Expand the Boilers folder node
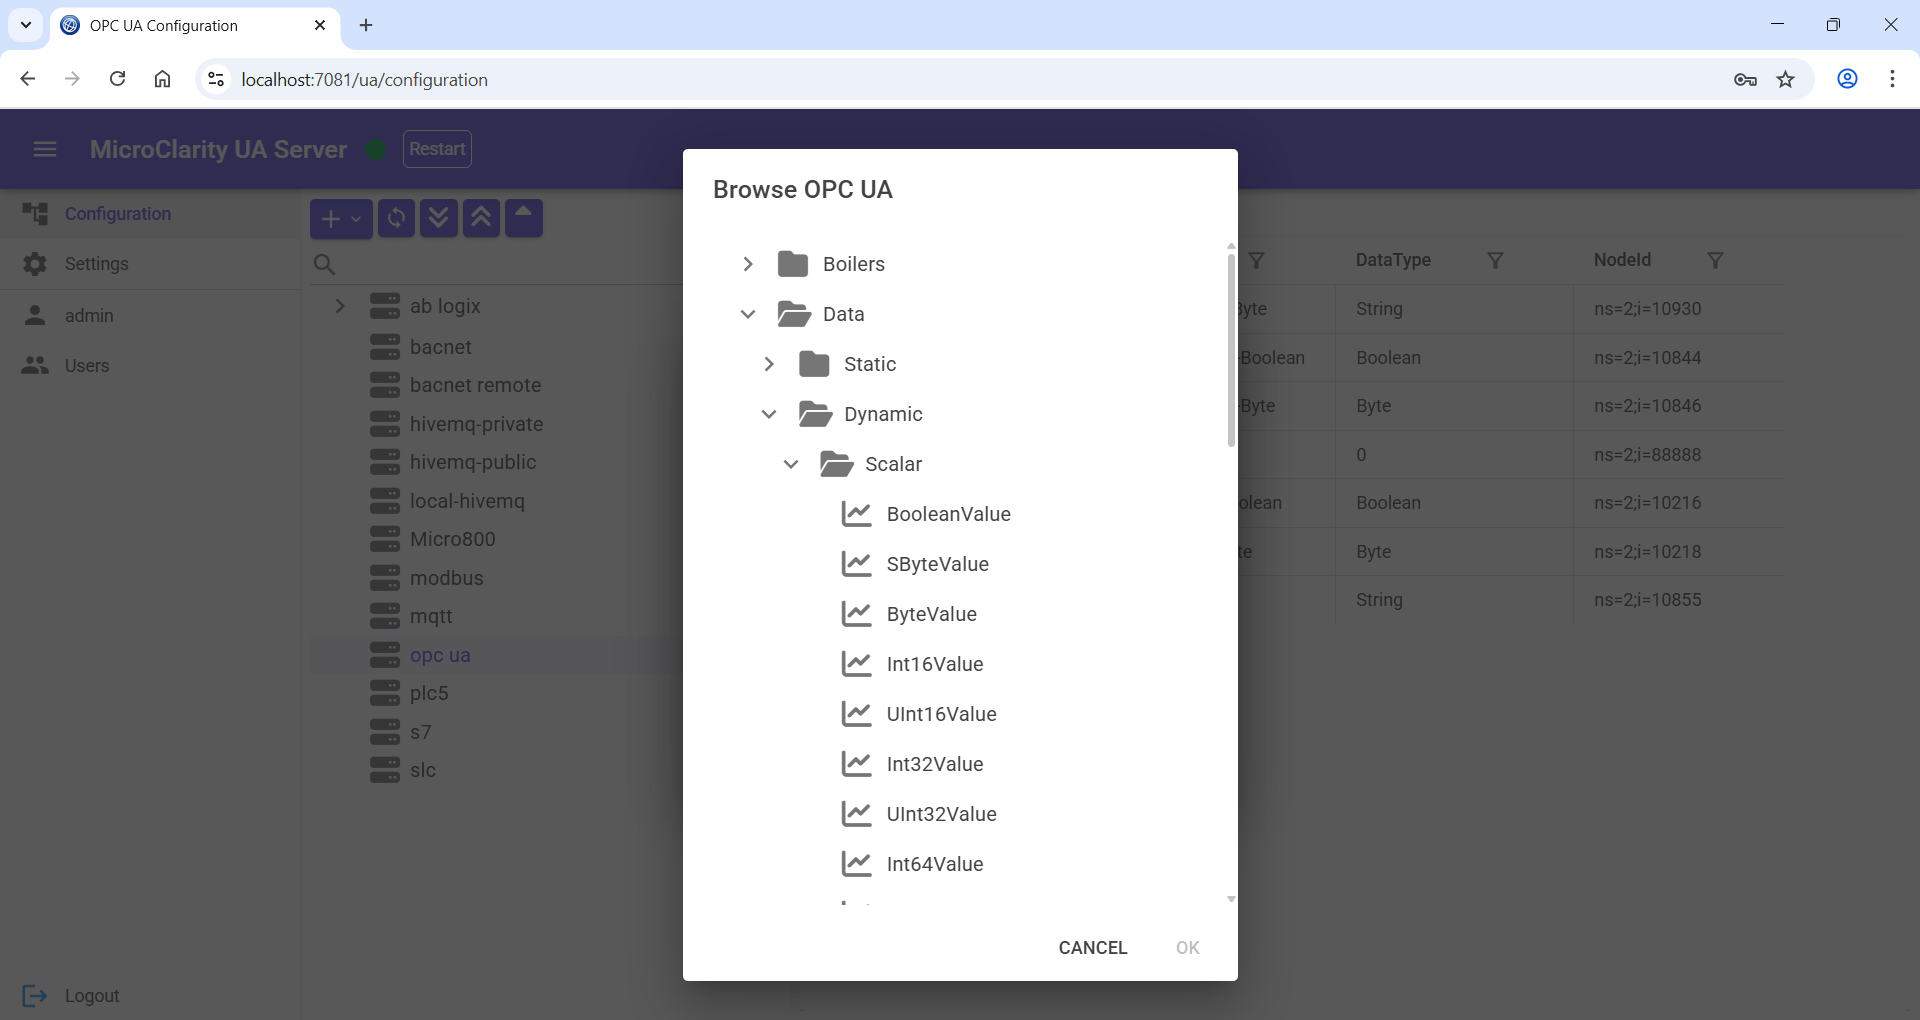The width and height of the screenshot is (1920, 1020). [748, 264]
